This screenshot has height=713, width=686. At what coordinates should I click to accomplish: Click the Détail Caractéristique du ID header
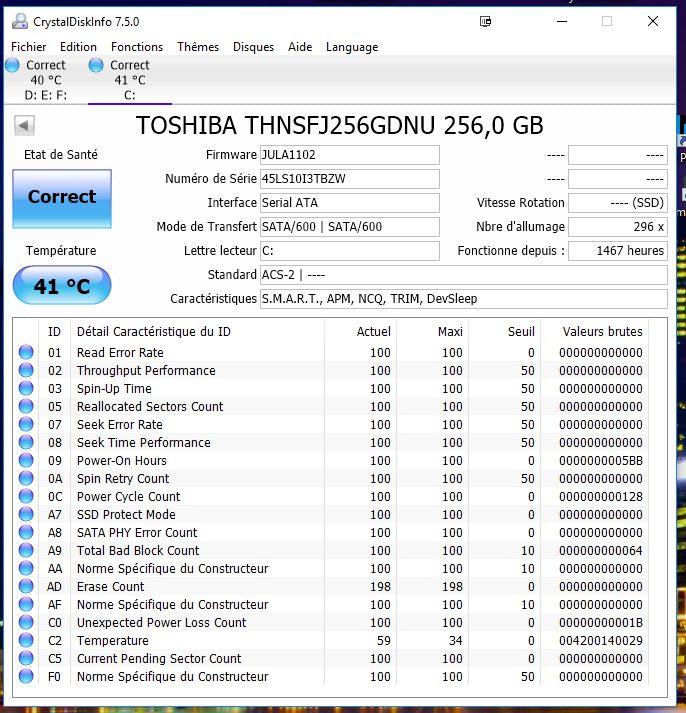tap(154, 331)
